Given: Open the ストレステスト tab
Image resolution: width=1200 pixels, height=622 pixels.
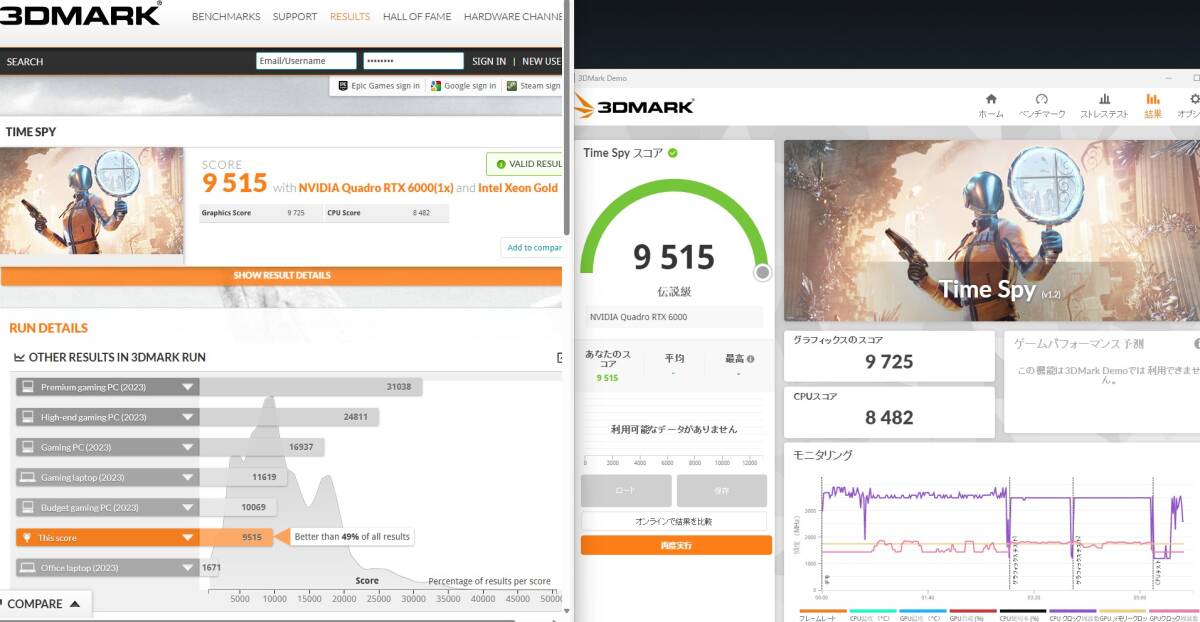Looking at the screenshot, I should click(x=1104, y=105).
